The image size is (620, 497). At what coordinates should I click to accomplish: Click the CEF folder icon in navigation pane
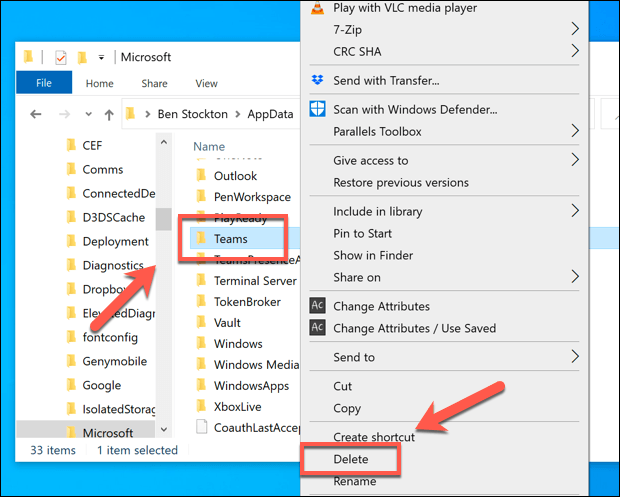pos(71,145)
